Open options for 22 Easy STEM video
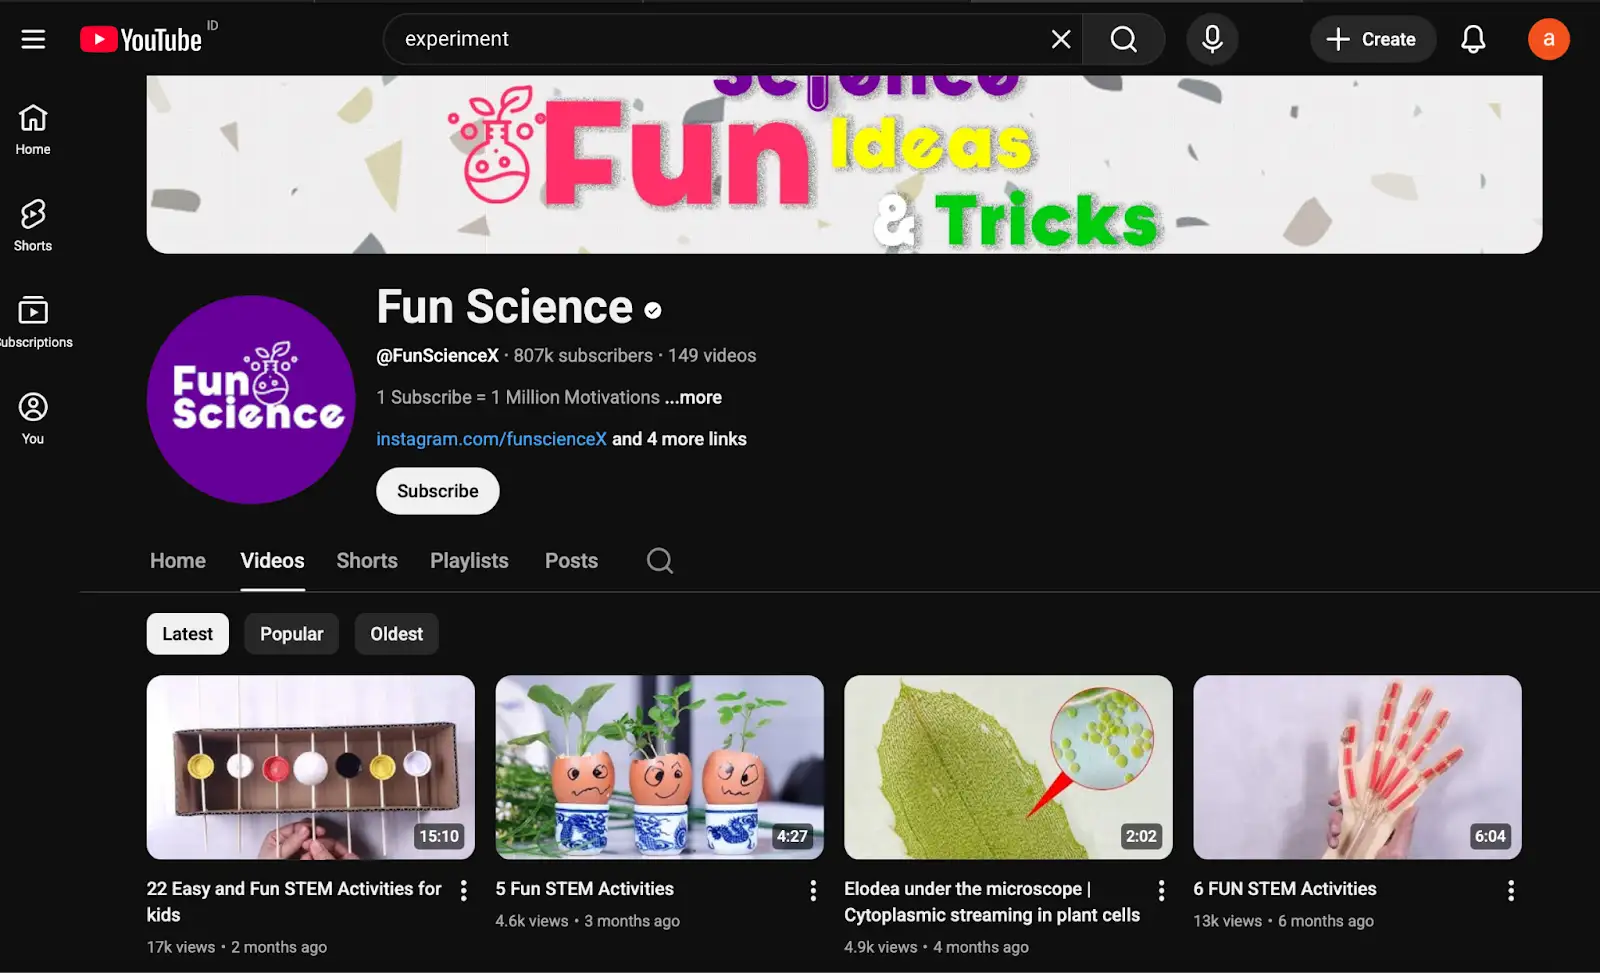 pyautogui.click(x=464, y=890)
